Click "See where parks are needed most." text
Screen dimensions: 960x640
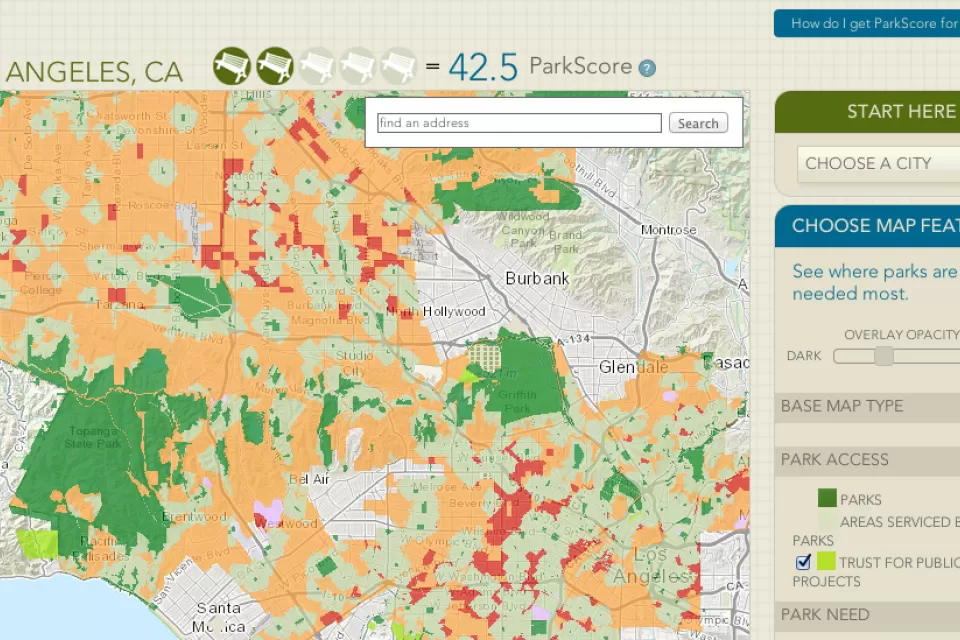point(874,282)
